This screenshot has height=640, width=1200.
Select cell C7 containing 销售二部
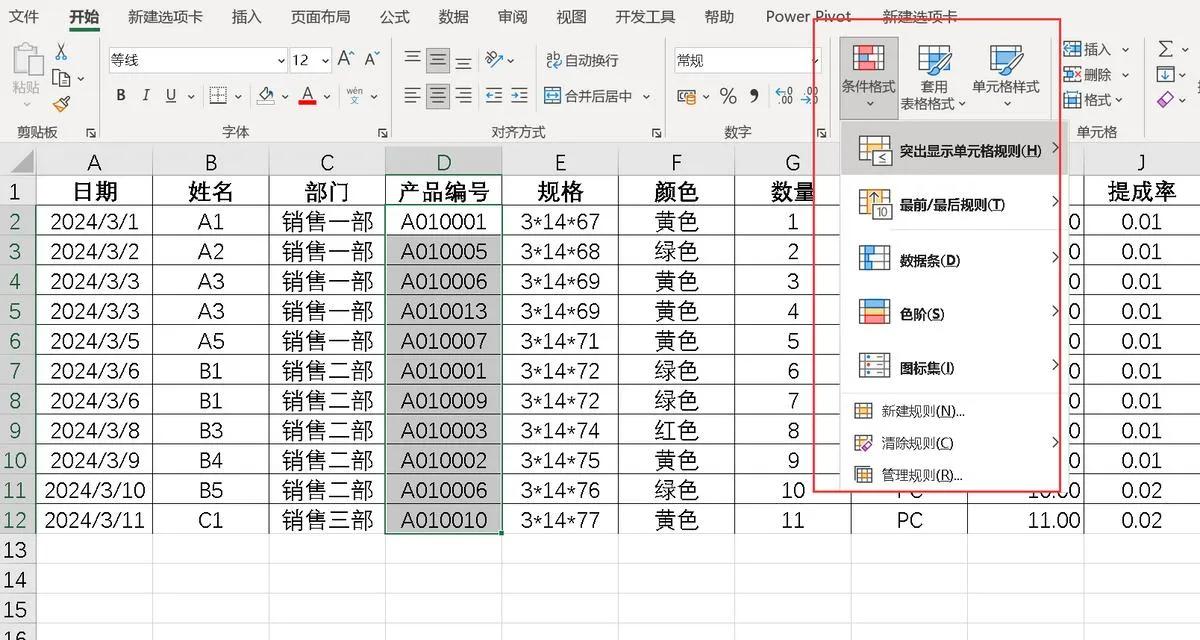pos(327,371)
